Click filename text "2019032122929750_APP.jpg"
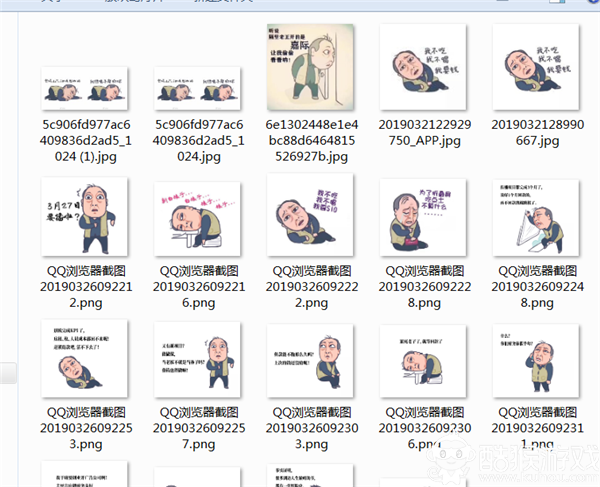600x487 pixels. point(425,133)
